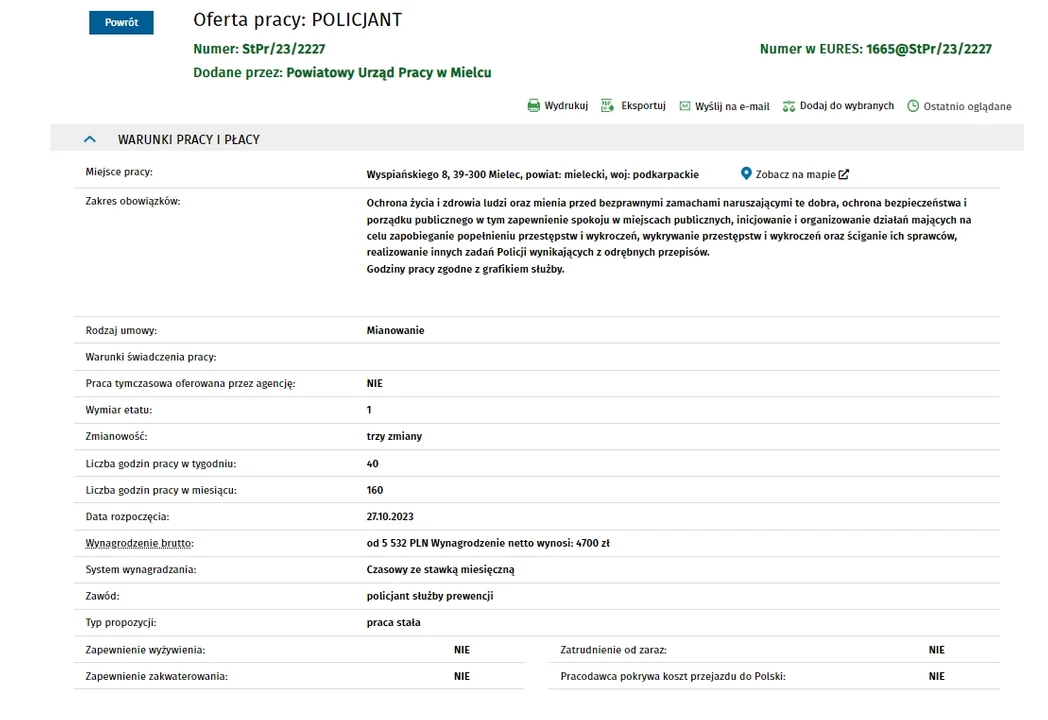Click the Wynagrodzenie brutto label
Screen dimensions: 1048x720
139,544
